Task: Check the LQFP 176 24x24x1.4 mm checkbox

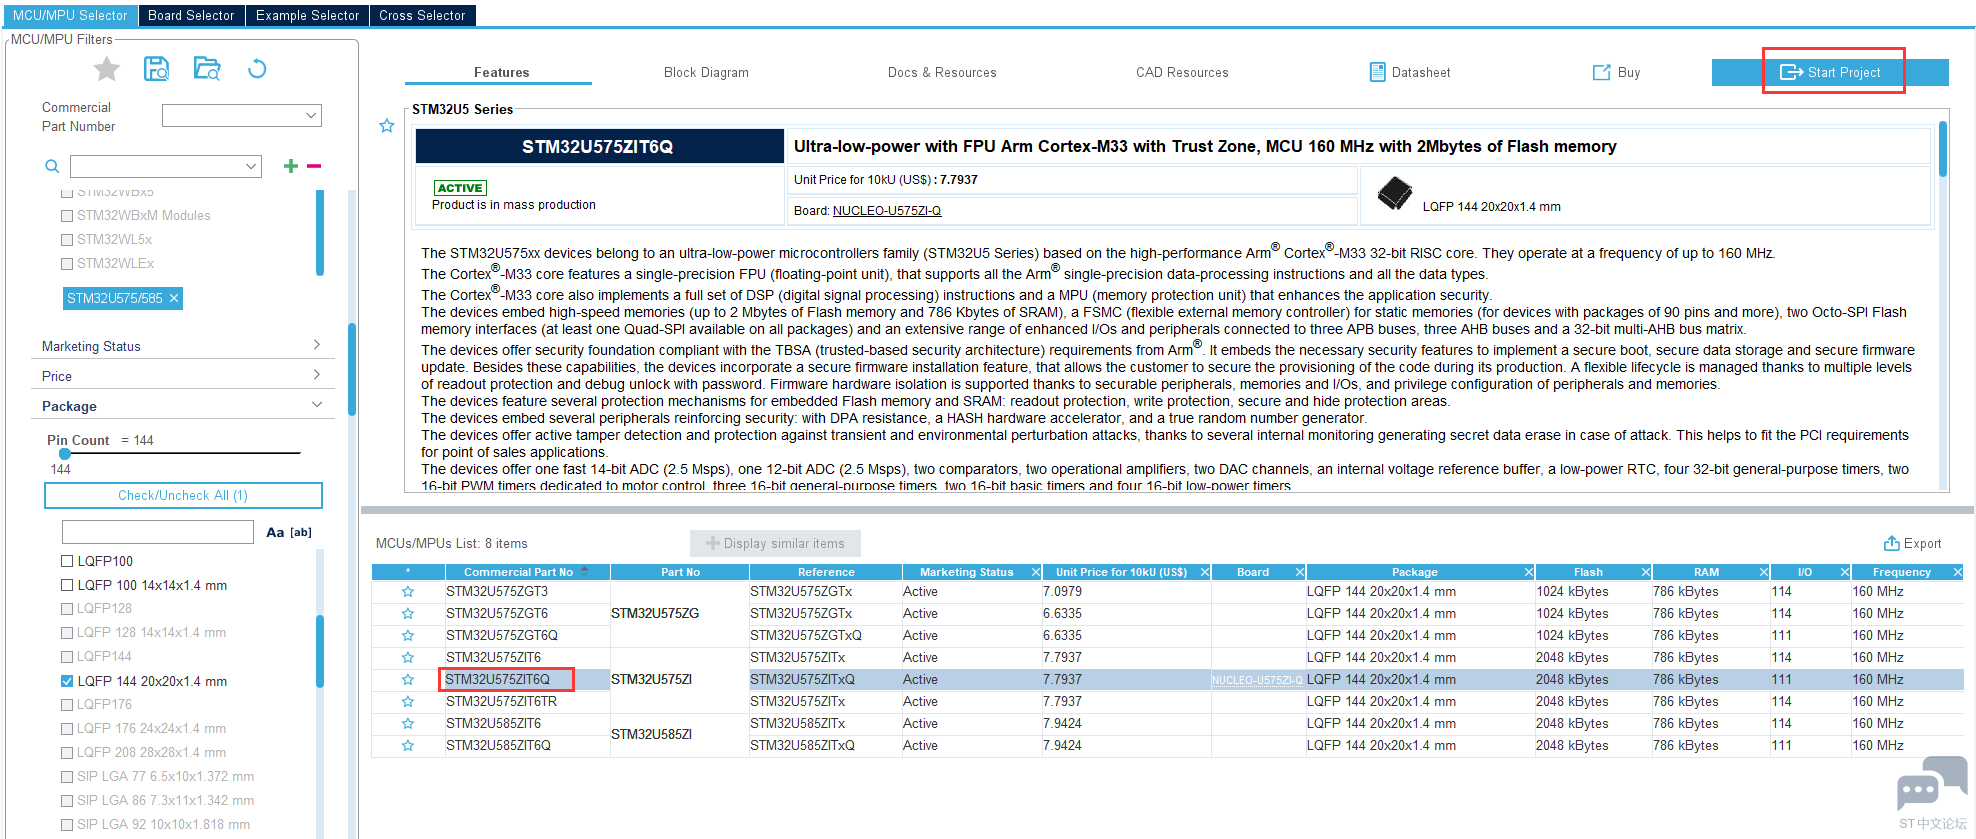Action: coord(67,729)
